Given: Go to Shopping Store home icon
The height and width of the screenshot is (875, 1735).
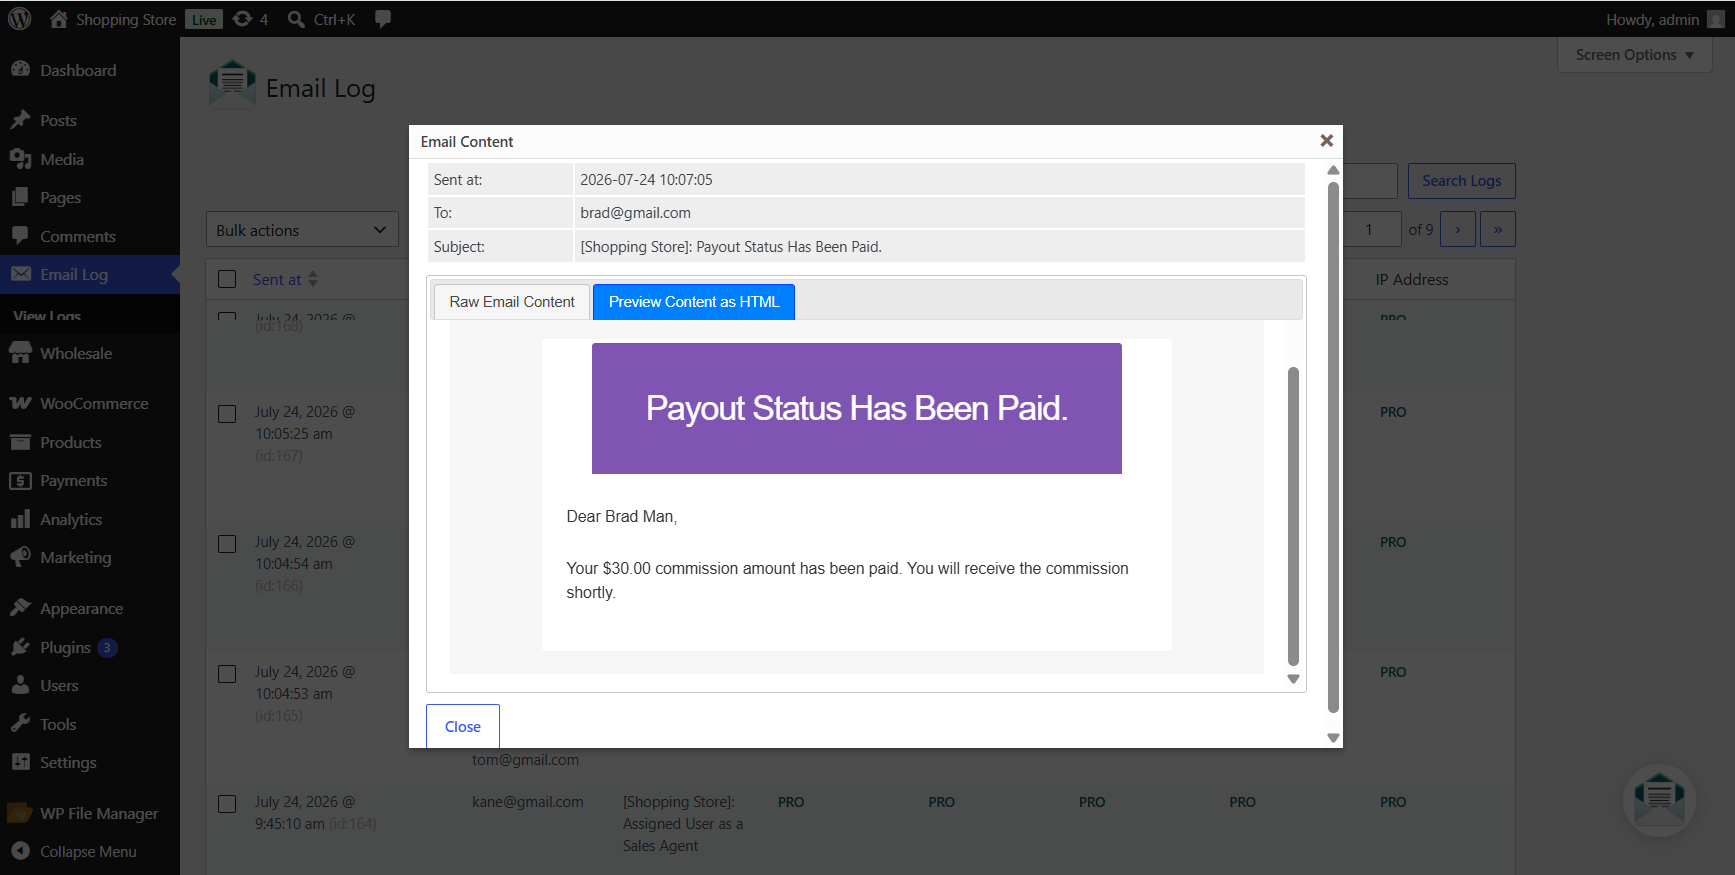Looking at the screenshot, I should coord(59,19).
